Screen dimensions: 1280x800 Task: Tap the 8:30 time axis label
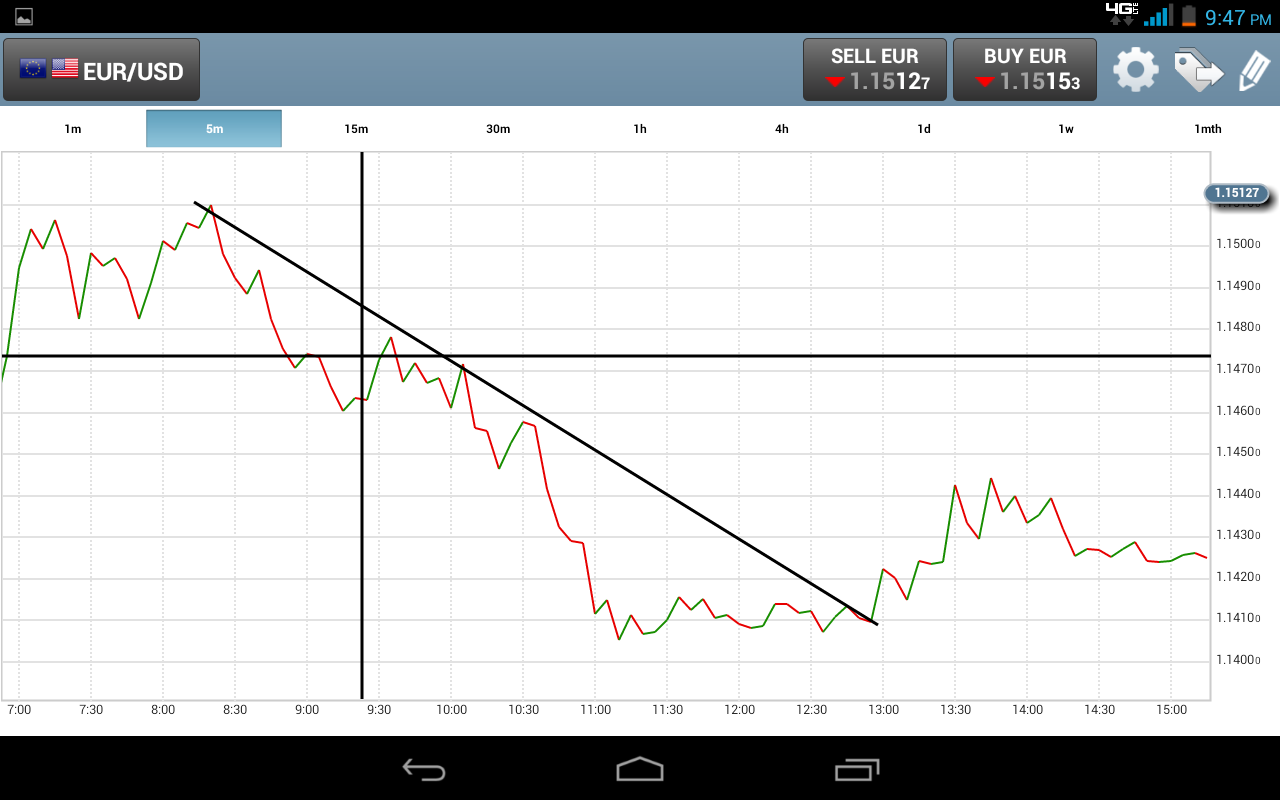235,710
